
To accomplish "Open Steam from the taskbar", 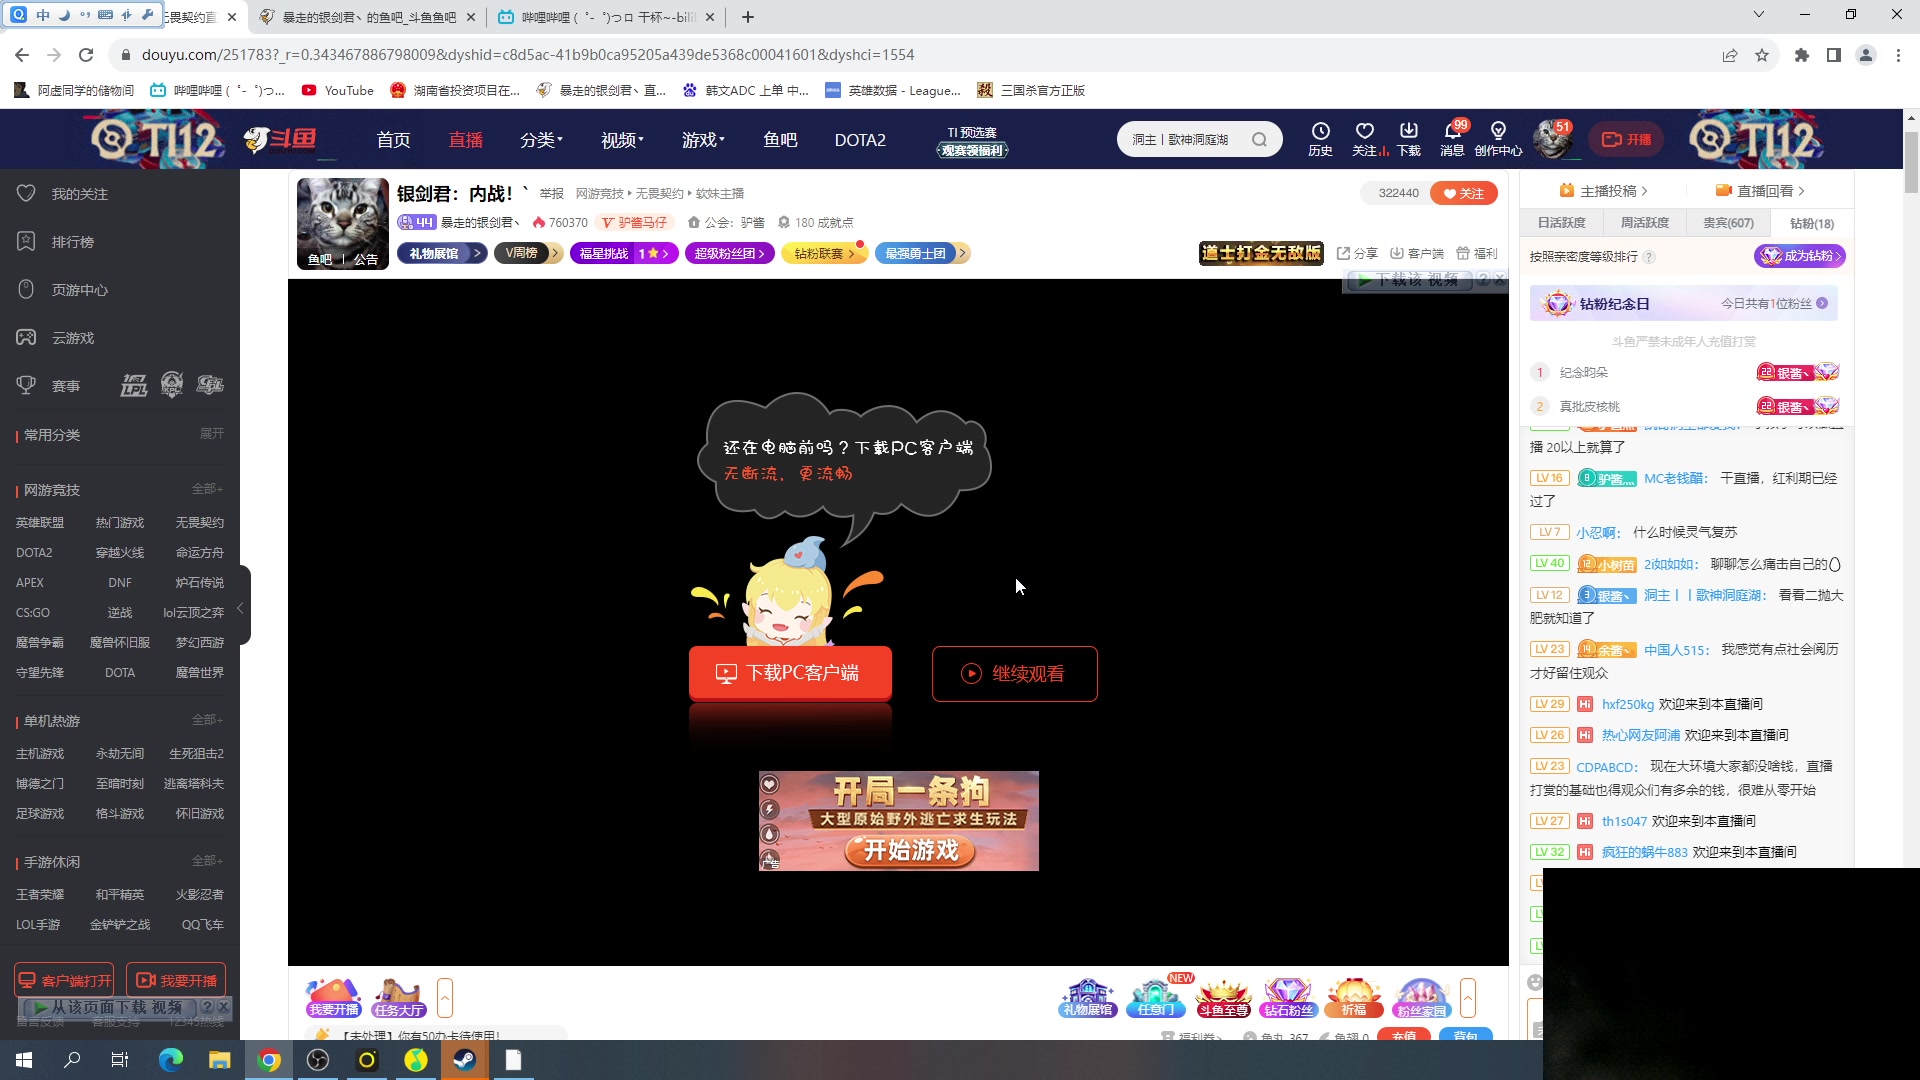I will pos(464,1059).
